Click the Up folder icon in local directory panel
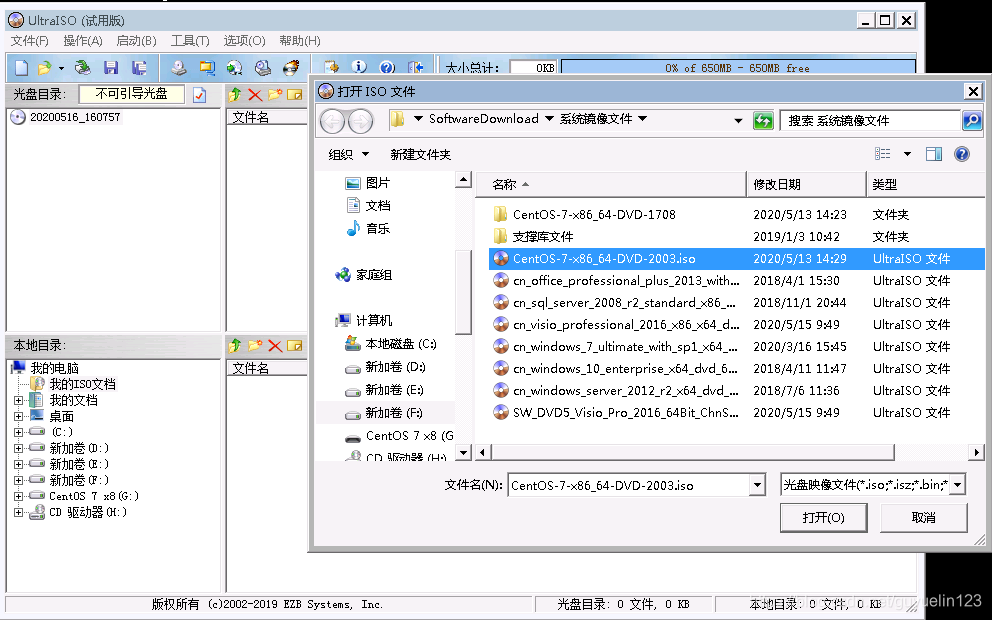Viewport: 992px width, 620px height. tap(235, 345)
